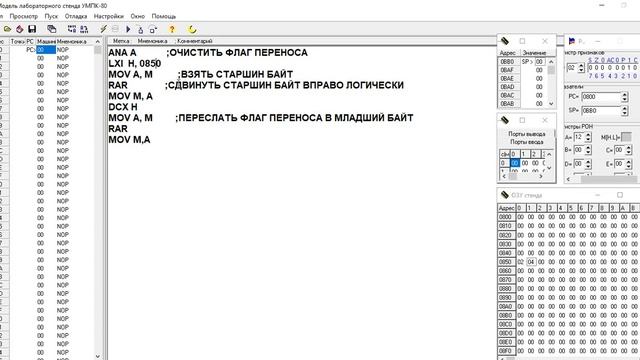The width and height of the screenshot is (640, 360).
Task: Click the lightning bolt compile icon
Action: (x=103, y=29)
